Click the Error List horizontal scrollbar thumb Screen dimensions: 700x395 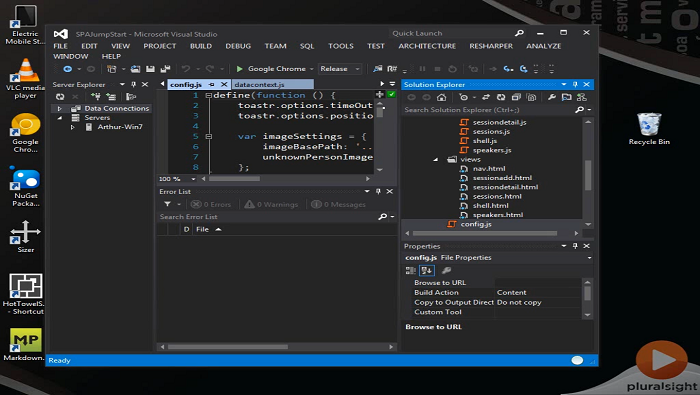227,347
